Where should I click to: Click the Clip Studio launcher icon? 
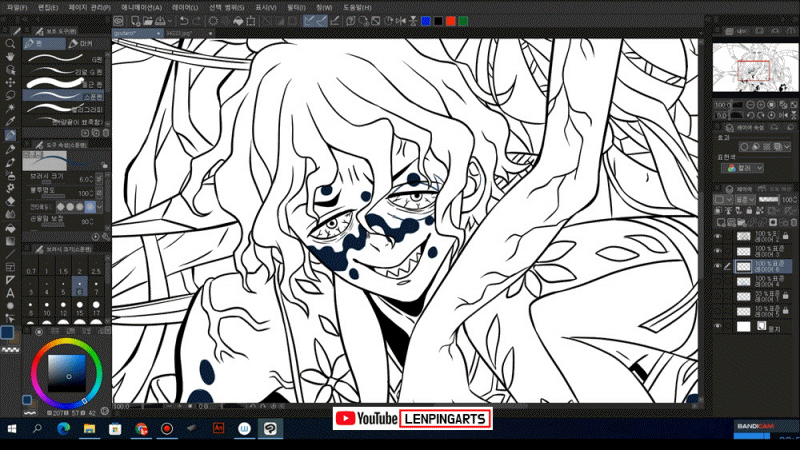[118, 21]
